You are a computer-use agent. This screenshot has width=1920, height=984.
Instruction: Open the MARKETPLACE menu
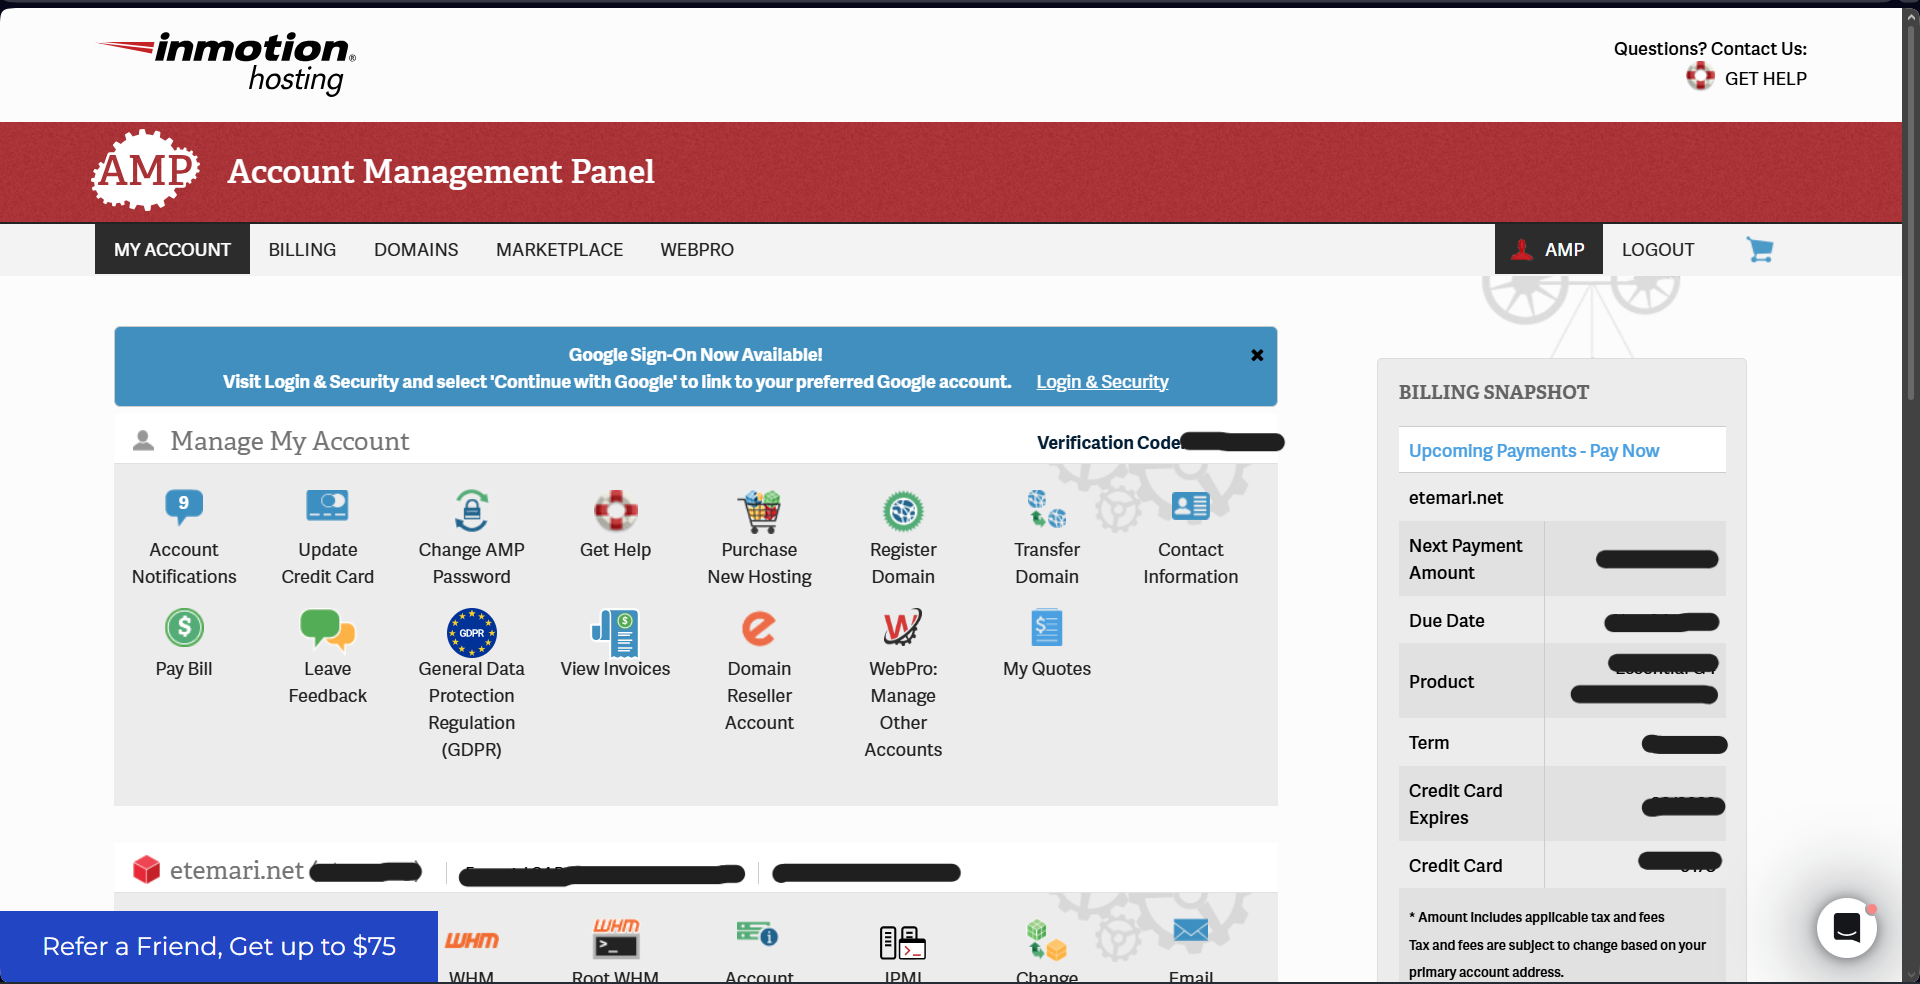click(559, 249)
